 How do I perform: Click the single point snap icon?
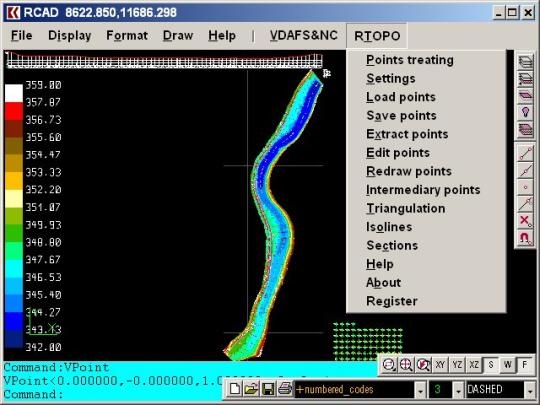525,187
